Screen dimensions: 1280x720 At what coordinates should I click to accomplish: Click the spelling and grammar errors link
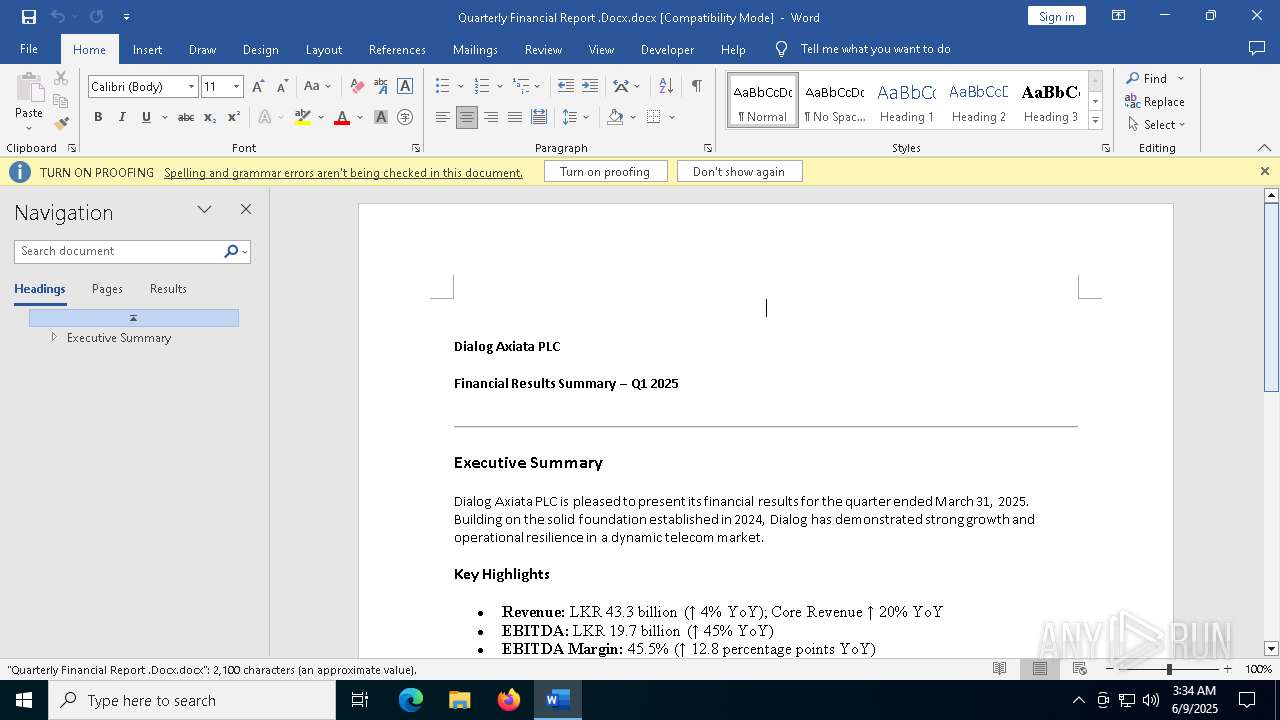(343, 172)
